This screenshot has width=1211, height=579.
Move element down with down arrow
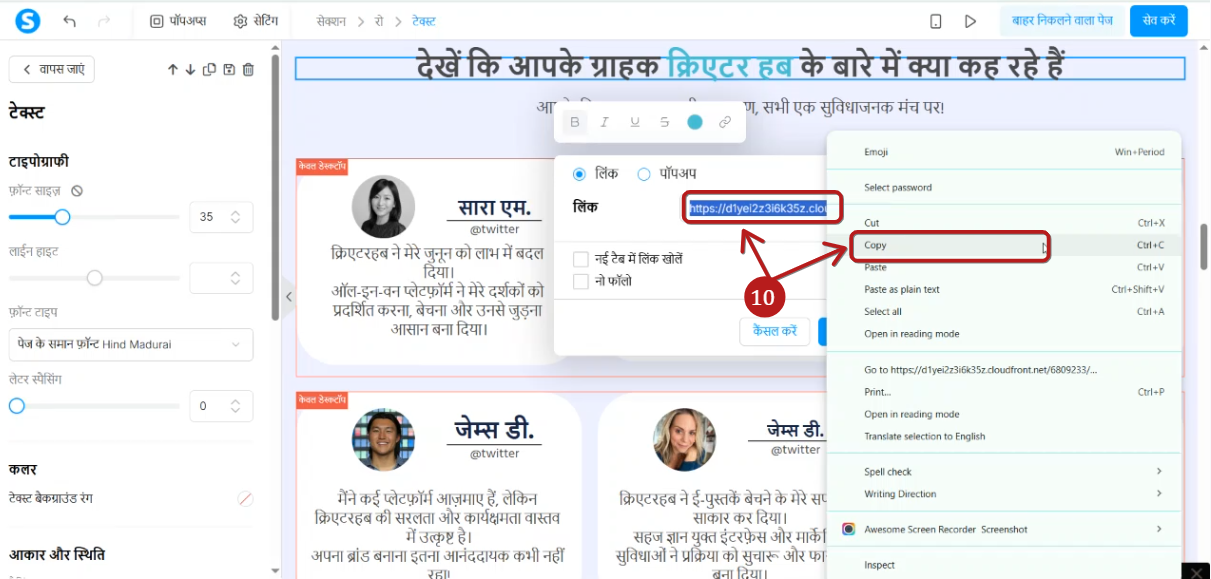click(x=190, y=69)
